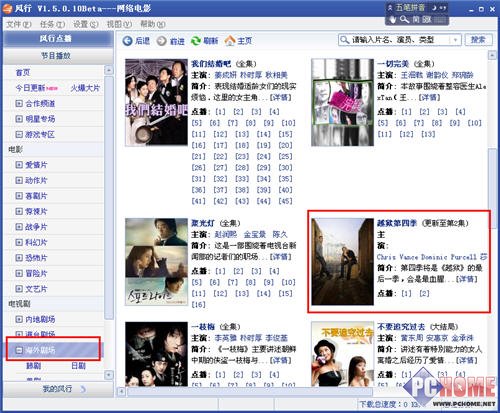Click the green 刷新 refresh icon

click(x=196, y=41)
